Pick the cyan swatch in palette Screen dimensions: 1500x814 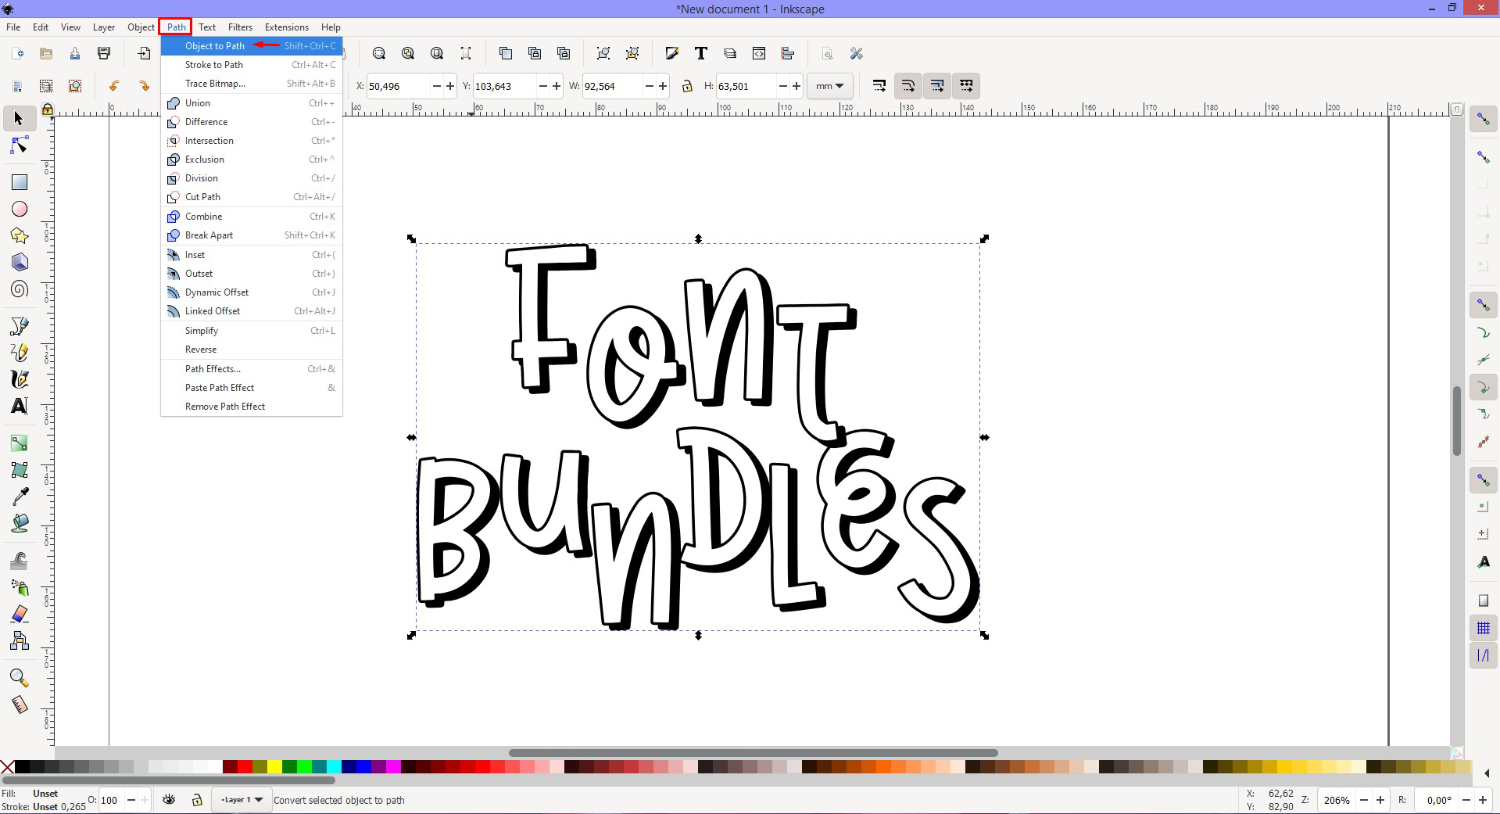point(334,767)
